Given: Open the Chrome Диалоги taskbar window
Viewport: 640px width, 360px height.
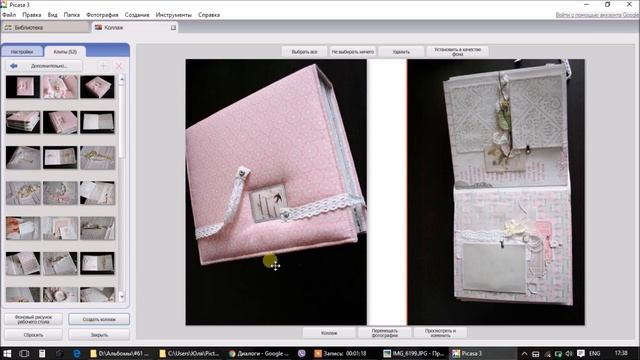Looking at the screenshot, I should coord(259,353).
